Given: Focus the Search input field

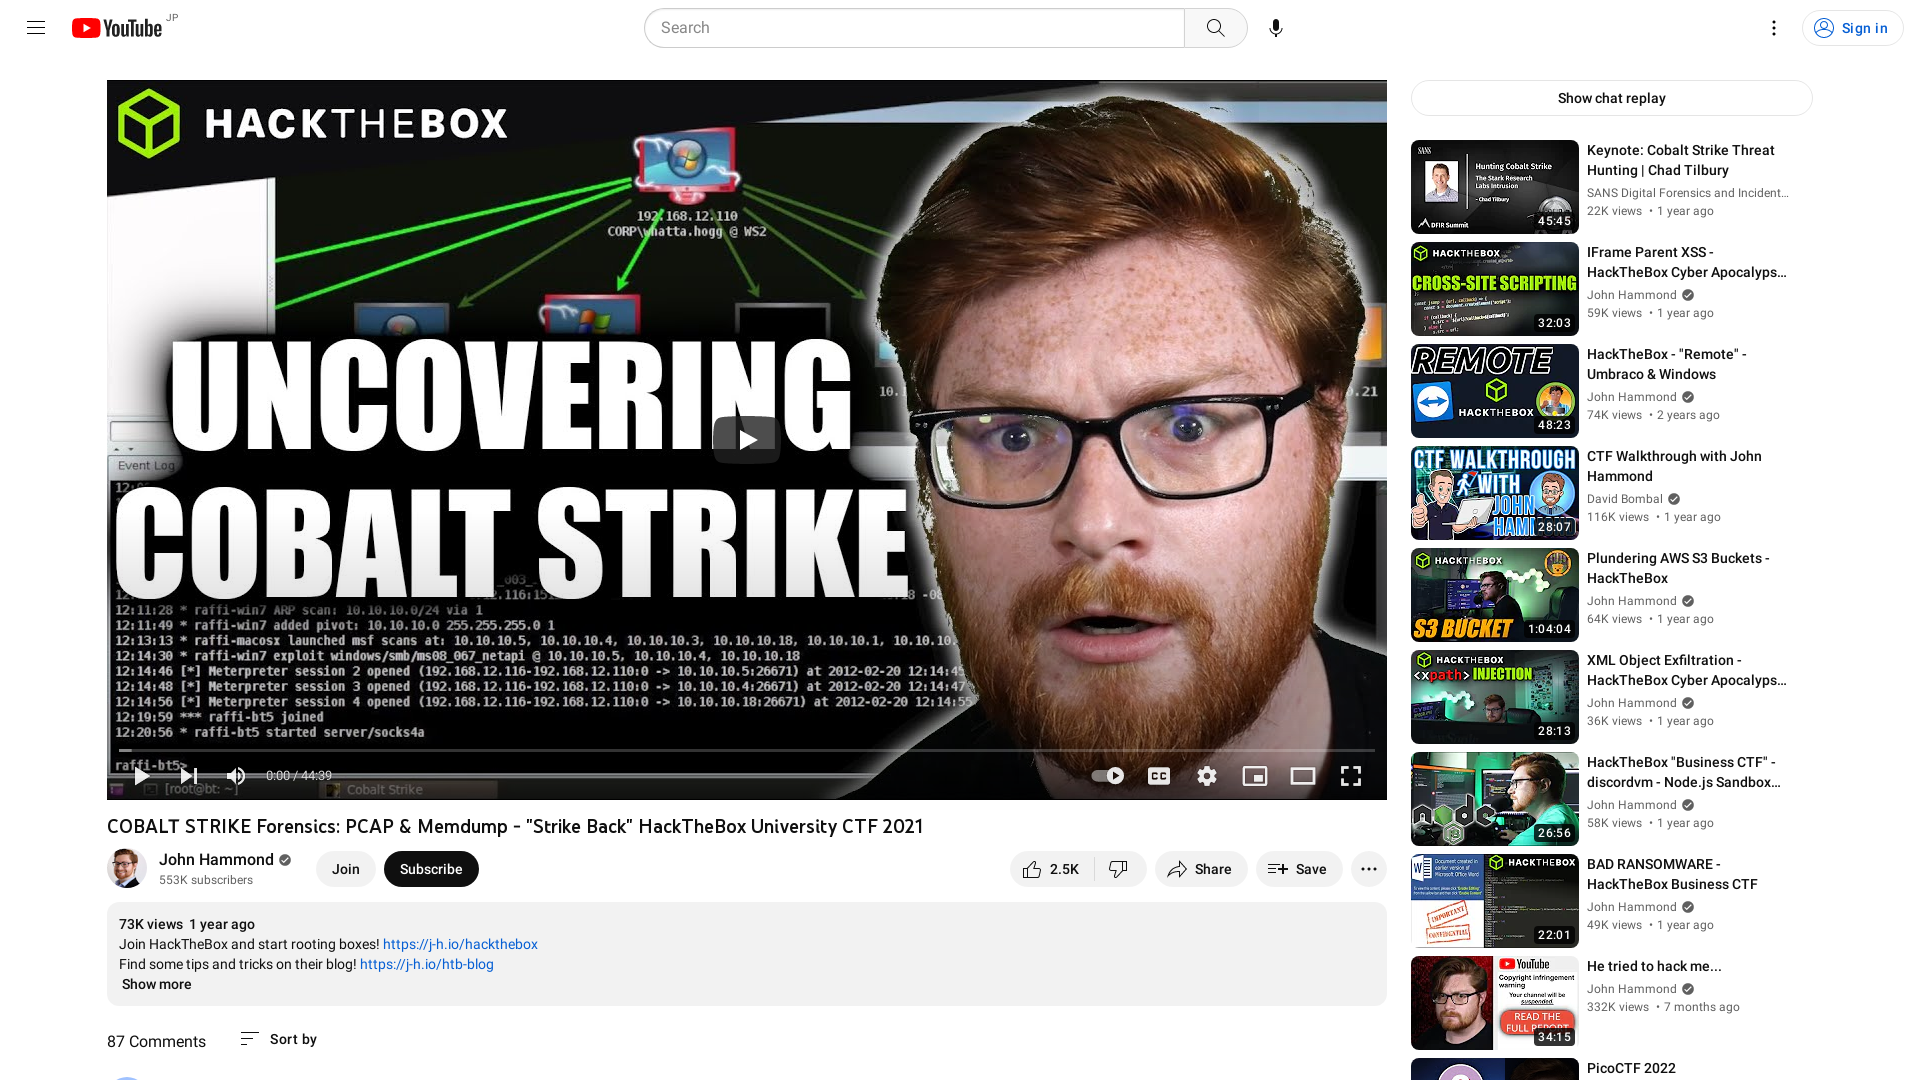Looking at the screenshot, I should [x=914, y=28].
